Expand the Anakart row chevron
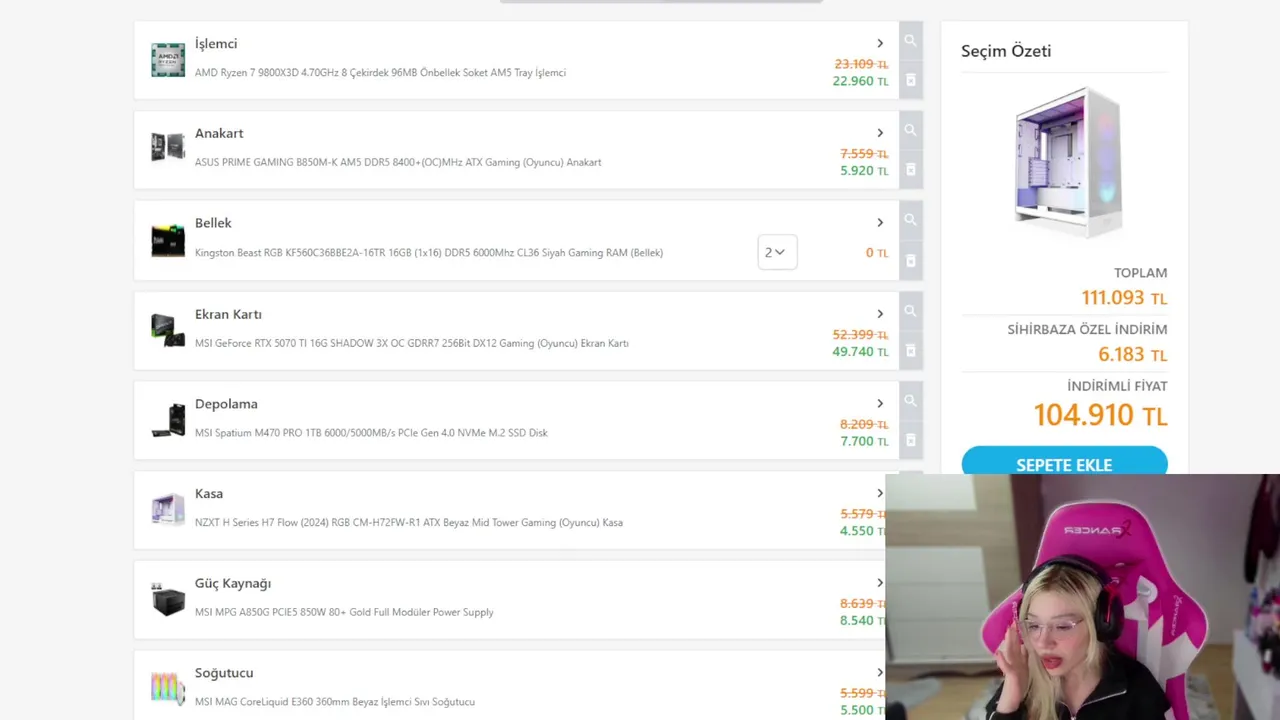1280x720 pixels. 880,133
